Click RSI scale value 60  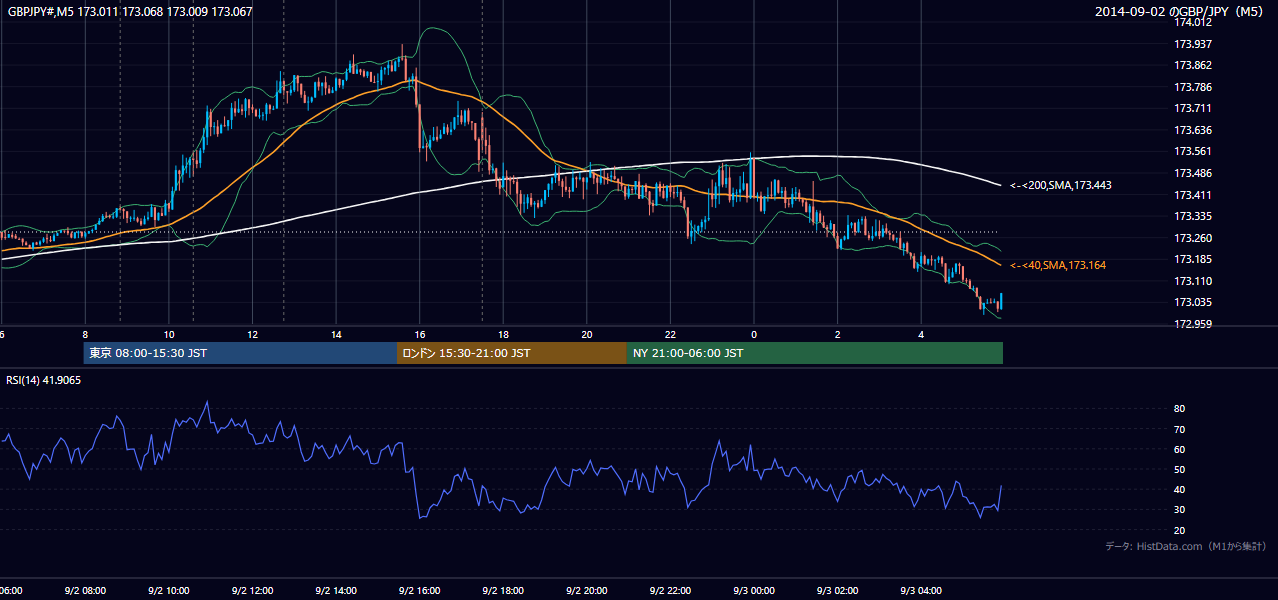coord(1179,449)
